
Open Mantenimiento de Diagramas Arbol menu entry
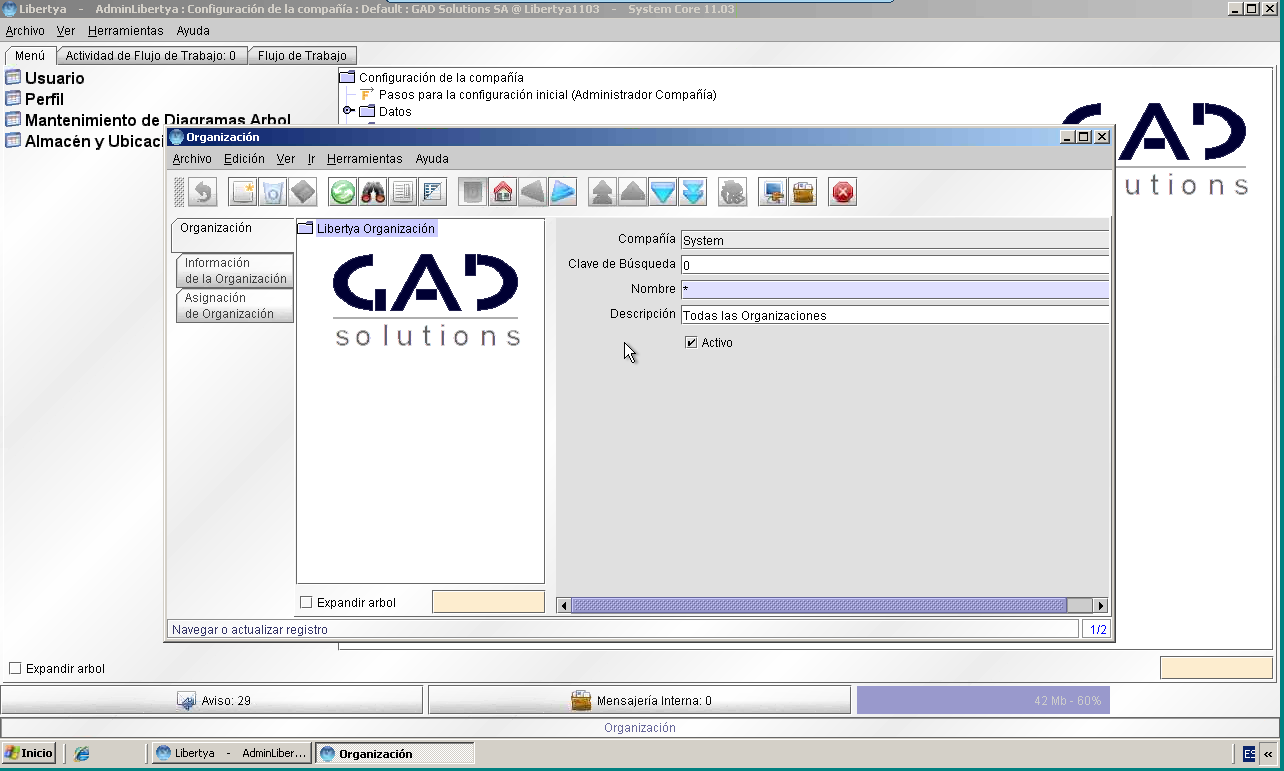(x=158, y=120)
